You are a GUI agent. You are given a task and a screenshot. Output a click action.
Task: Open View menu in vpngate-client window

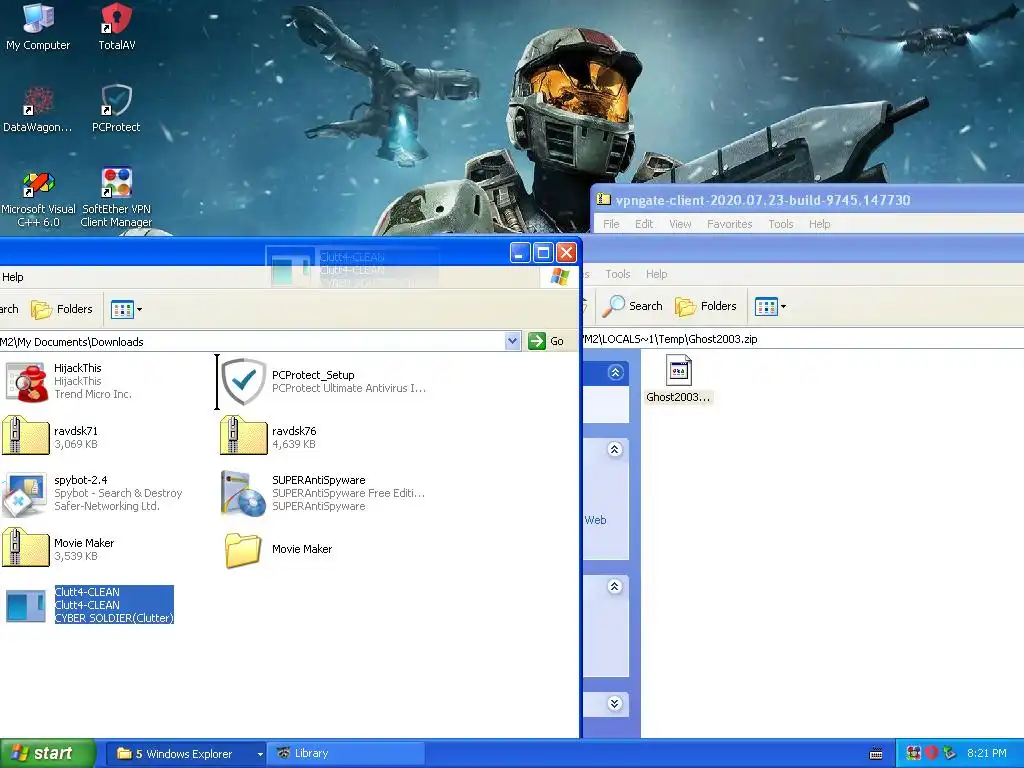[680, 224]
